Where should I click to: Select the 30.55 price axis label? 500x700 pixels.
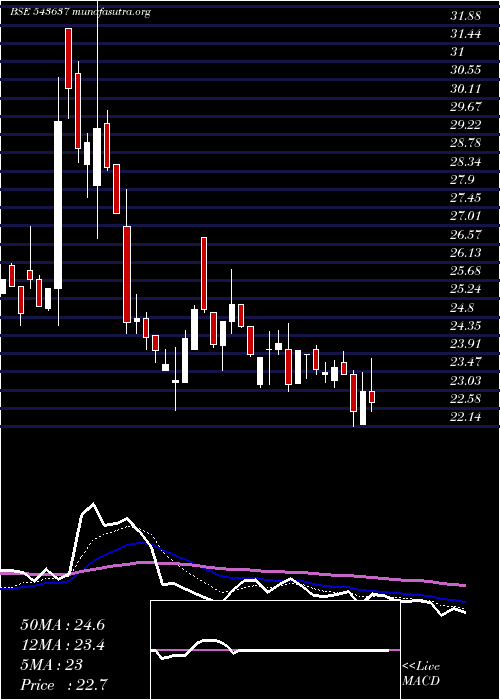click(x=466, y=70)
